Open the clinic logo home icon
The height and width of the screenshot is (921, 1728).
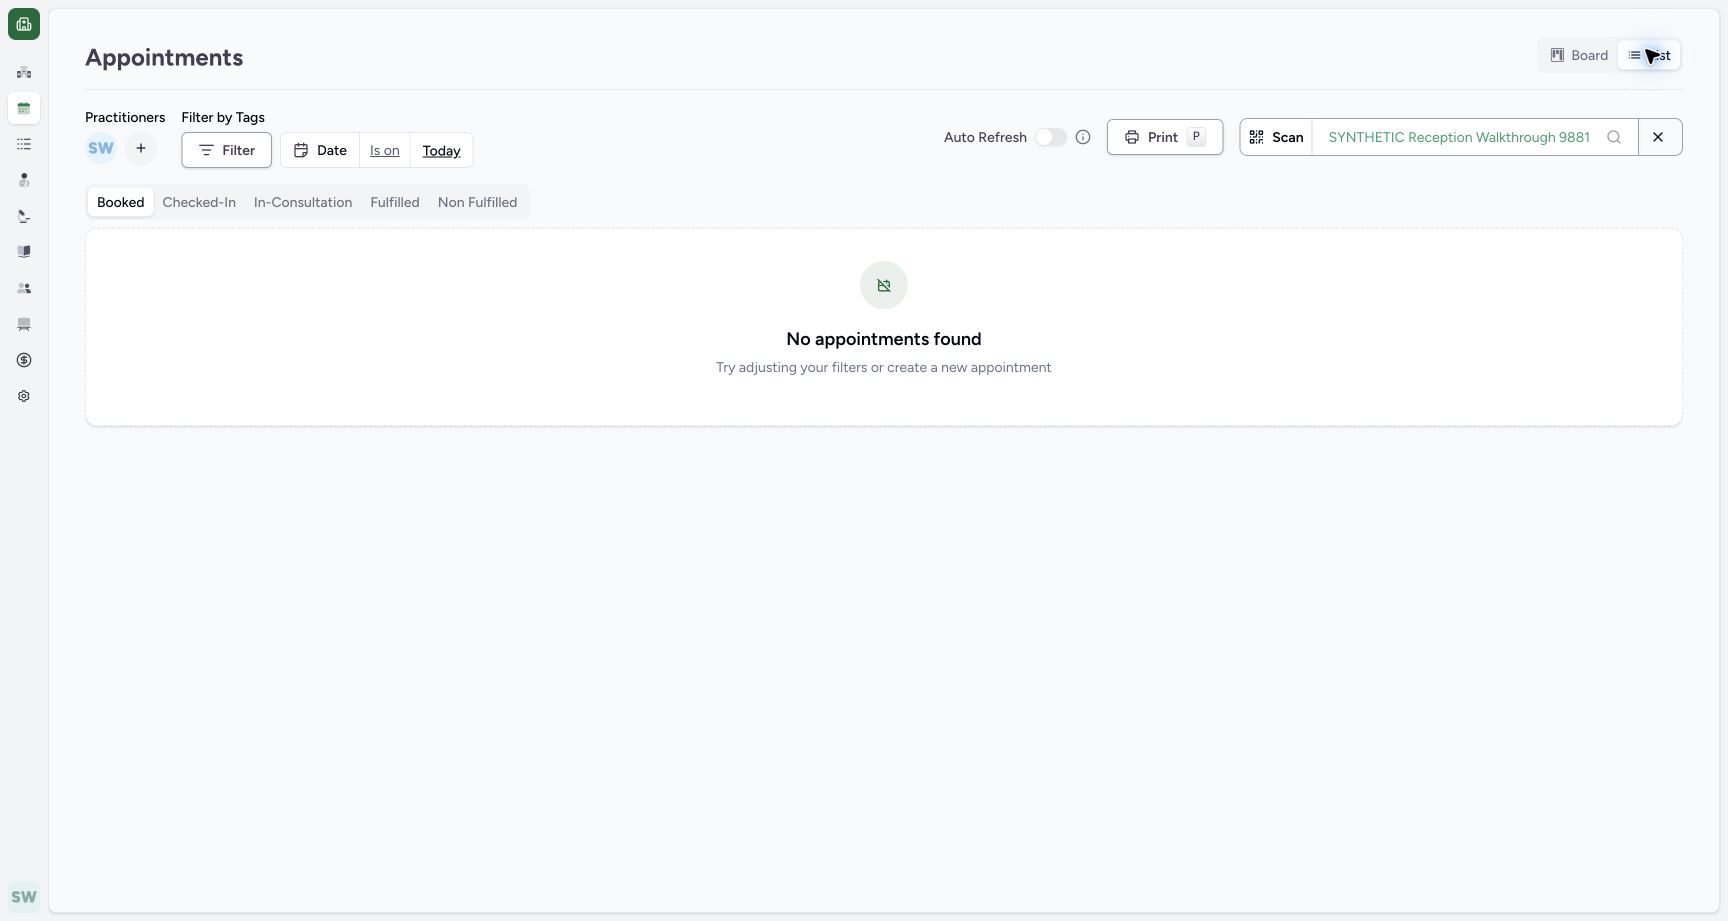pos(24,24)
